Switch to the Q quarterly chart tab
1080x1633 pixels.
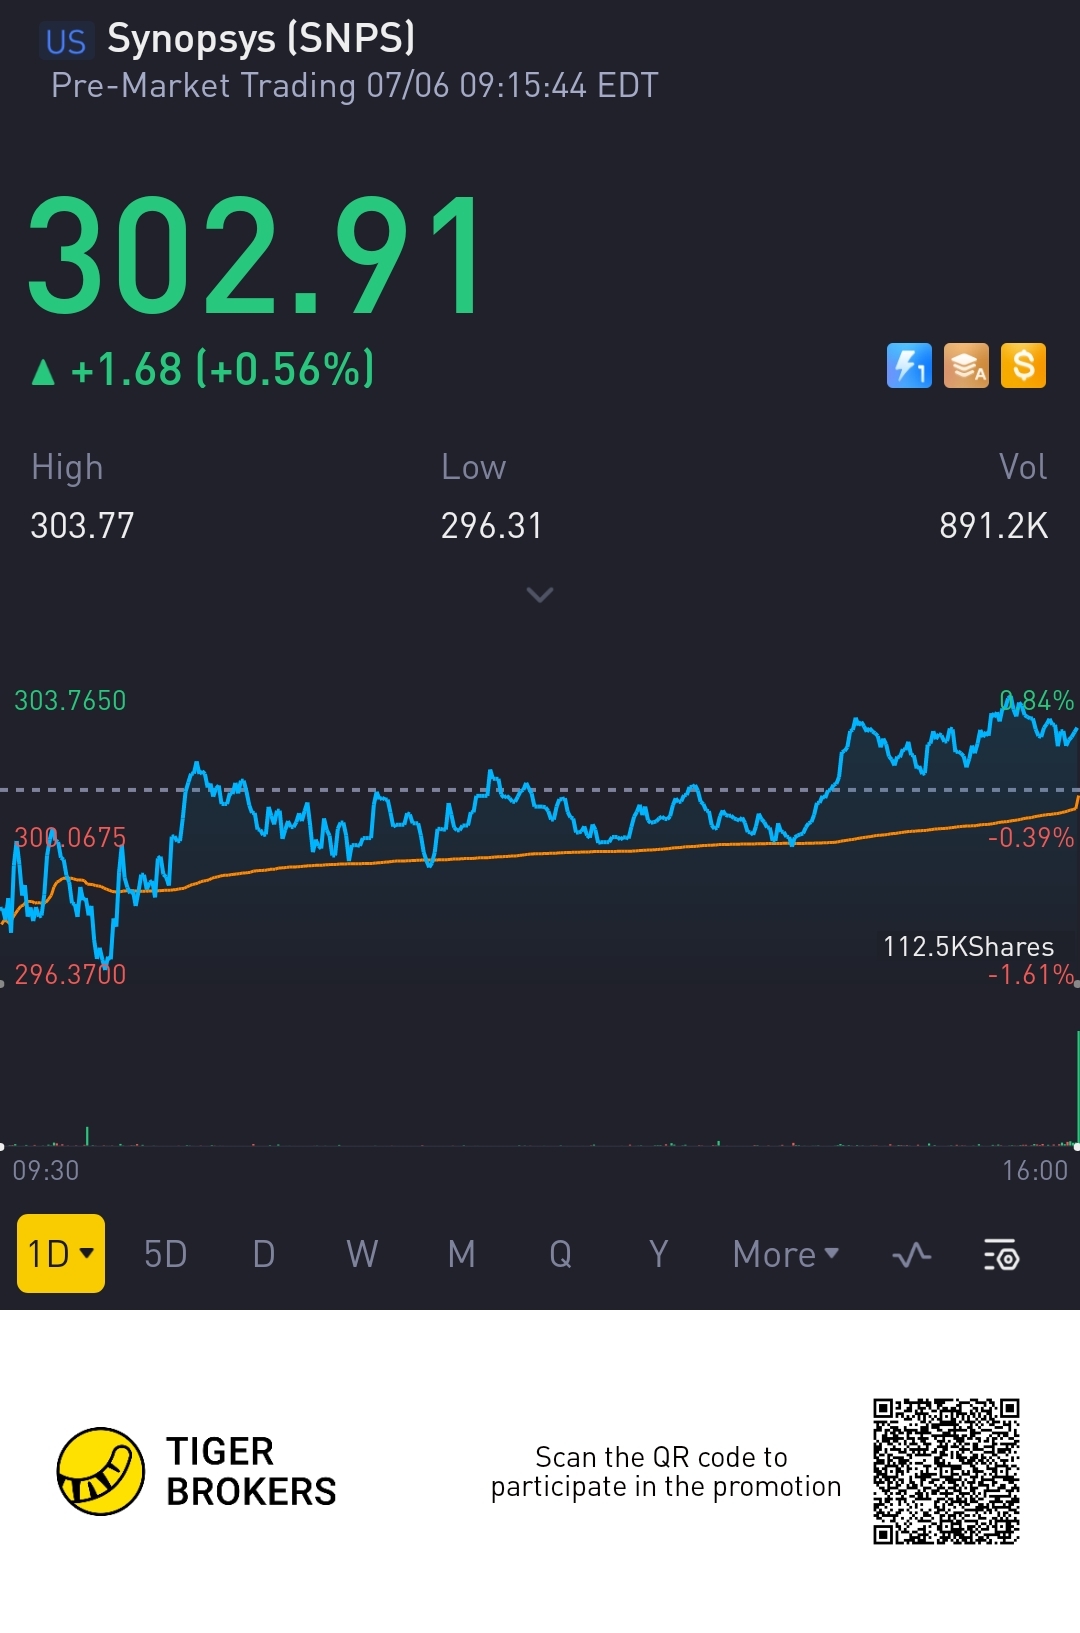pyautogui.click(x=560, y=1254)
